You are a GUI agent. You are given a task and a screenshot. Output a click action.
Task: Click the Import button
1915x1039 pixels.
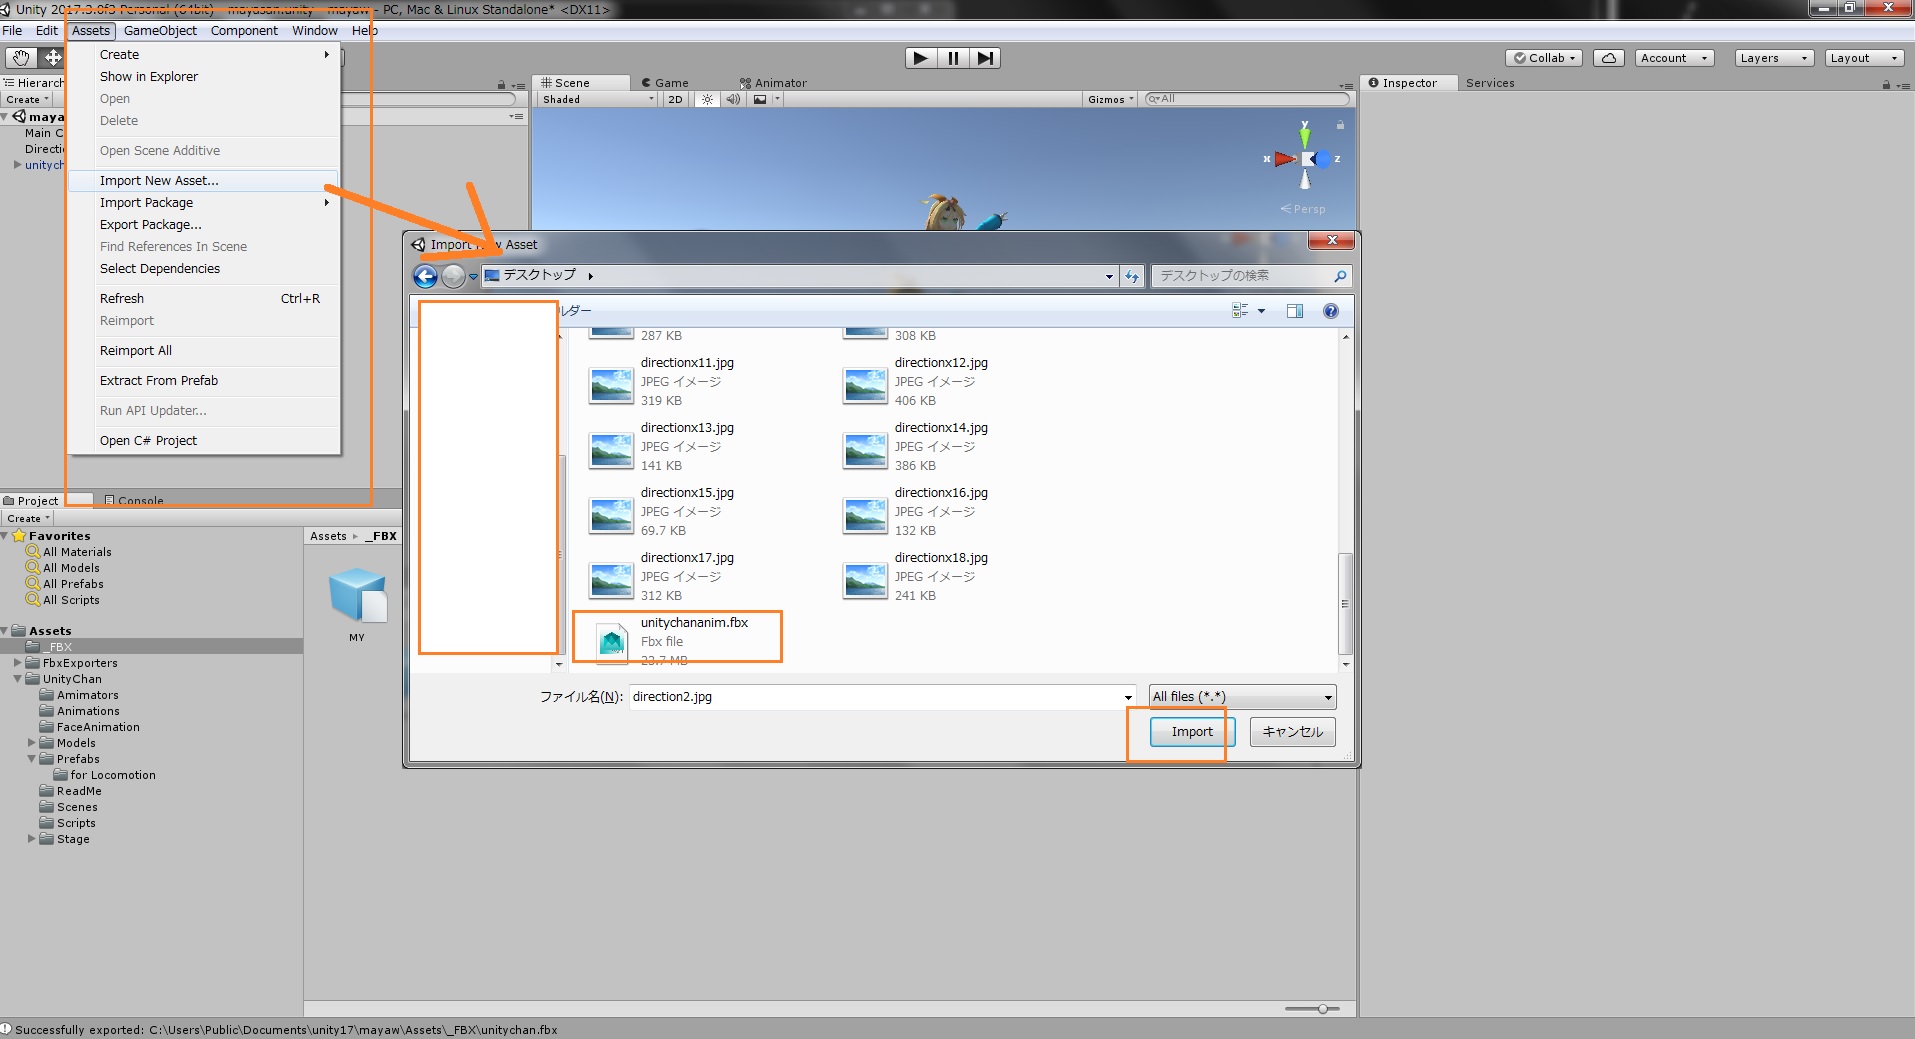tap(1192, 732)
